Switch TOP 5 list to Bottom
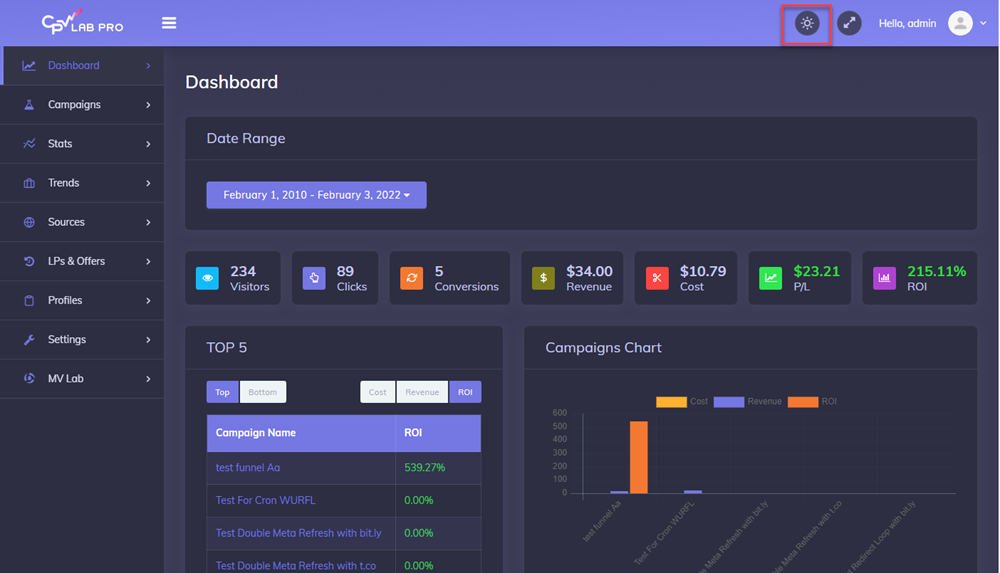Image resolution: width=1000 pixels, height=573 pixels. coord(262,392)
